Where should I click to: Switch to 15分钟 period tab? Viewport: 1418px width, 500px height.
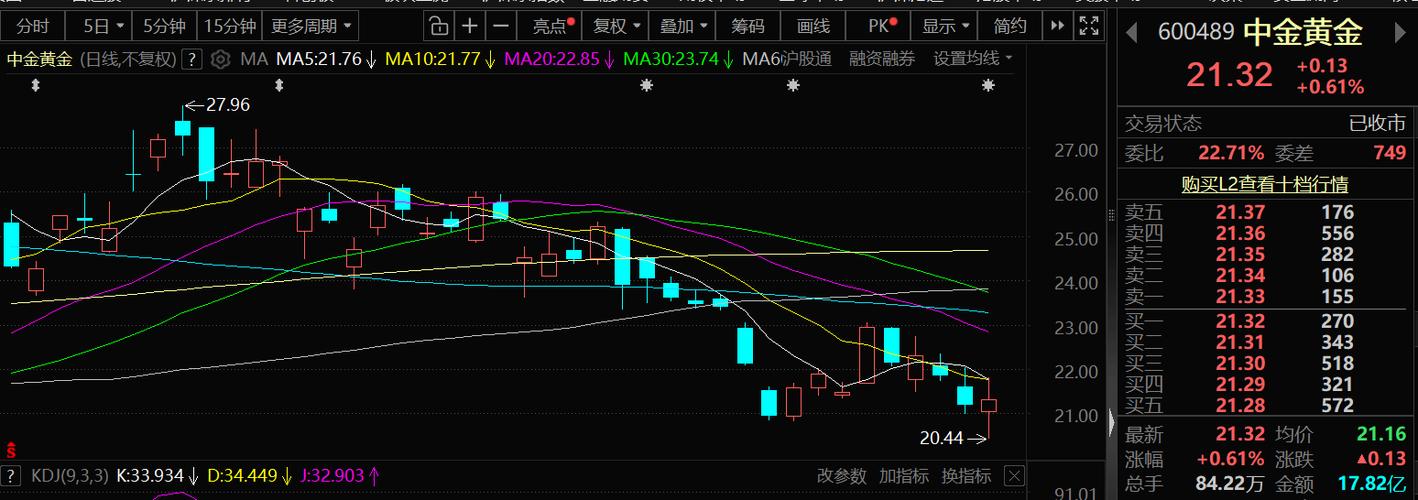coord(229,26)
